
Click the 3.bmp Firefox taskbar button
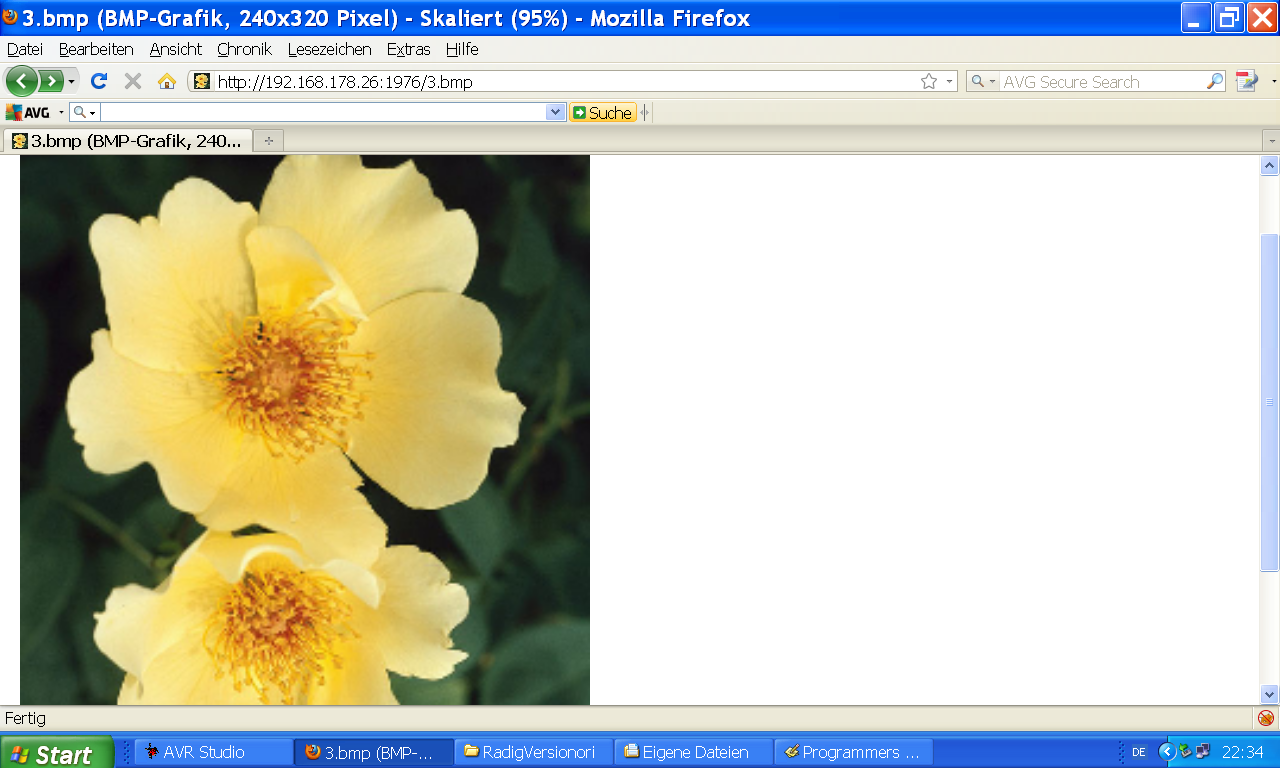tap(374, 752)
